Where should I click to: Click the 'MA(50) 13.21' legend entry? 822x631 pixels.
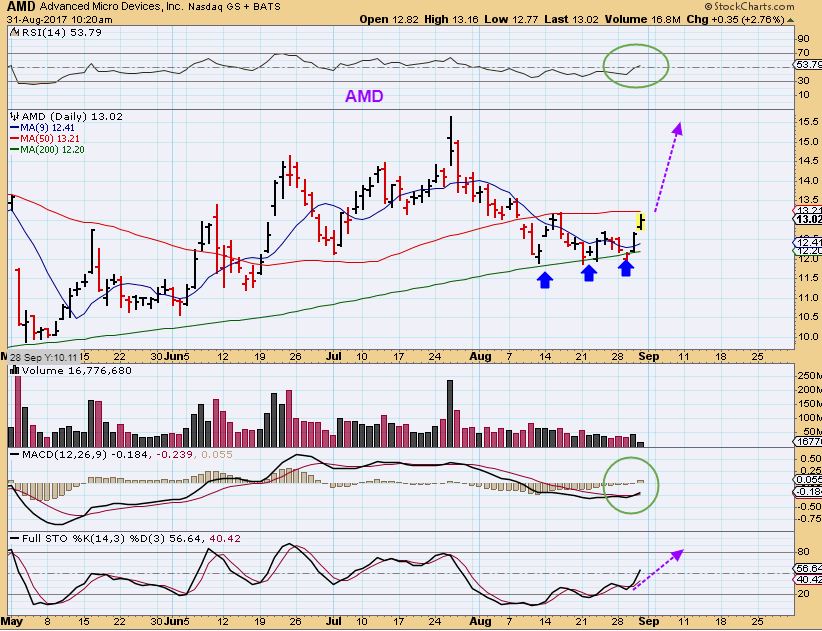[50, 139]
